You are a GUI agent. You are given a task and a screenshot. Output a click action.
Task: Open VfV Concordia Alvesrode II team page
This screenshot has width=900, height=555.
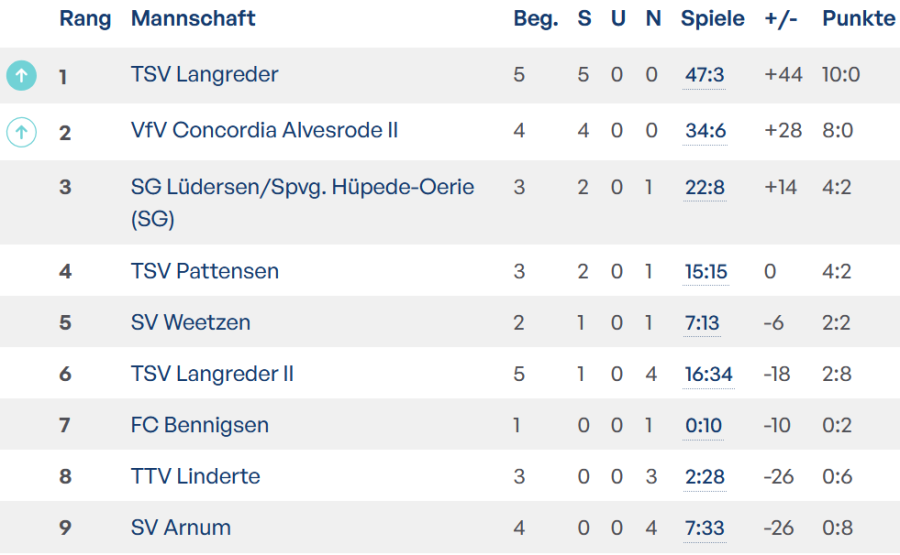pyautogui.click(x=264, y=131)
